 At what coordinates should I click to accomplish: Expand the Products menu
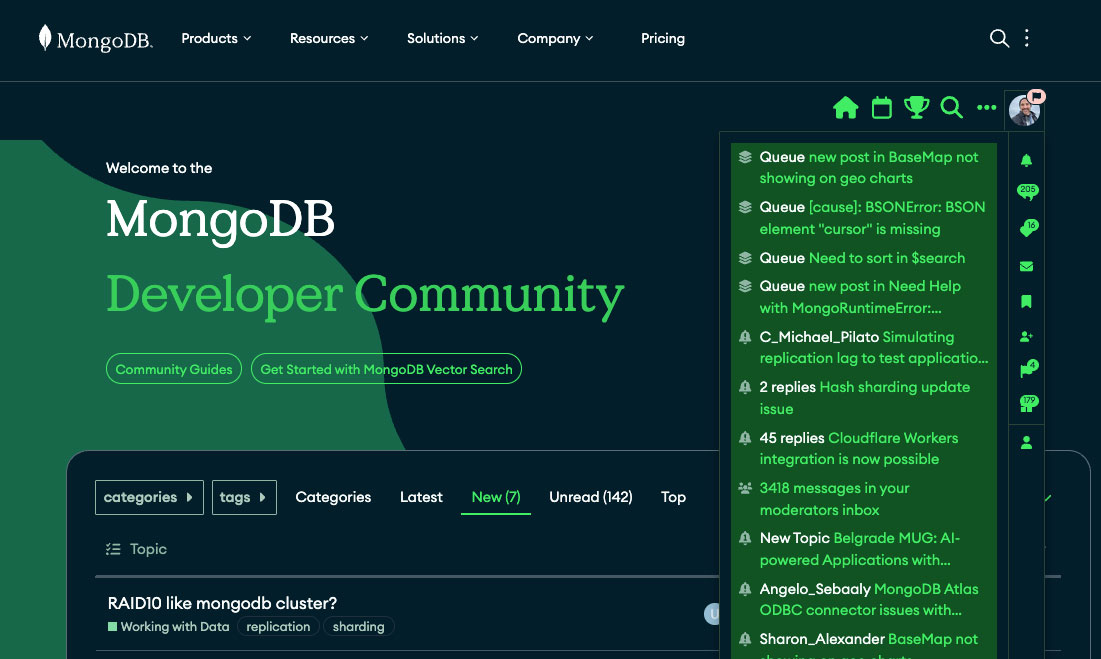point(216,39)
